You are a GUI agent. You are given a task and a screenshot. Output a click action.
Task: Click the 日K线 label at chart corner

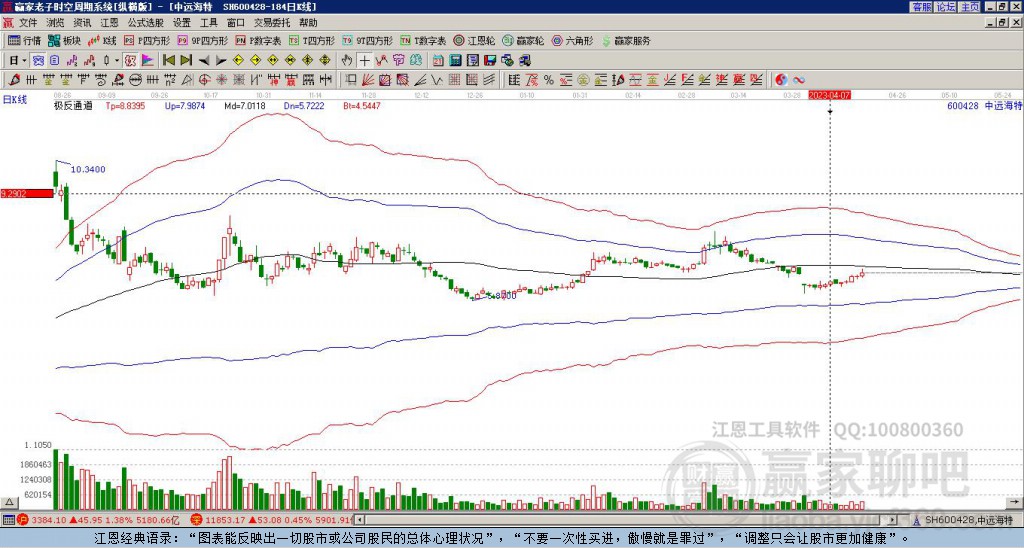click(x=15, y=99)
